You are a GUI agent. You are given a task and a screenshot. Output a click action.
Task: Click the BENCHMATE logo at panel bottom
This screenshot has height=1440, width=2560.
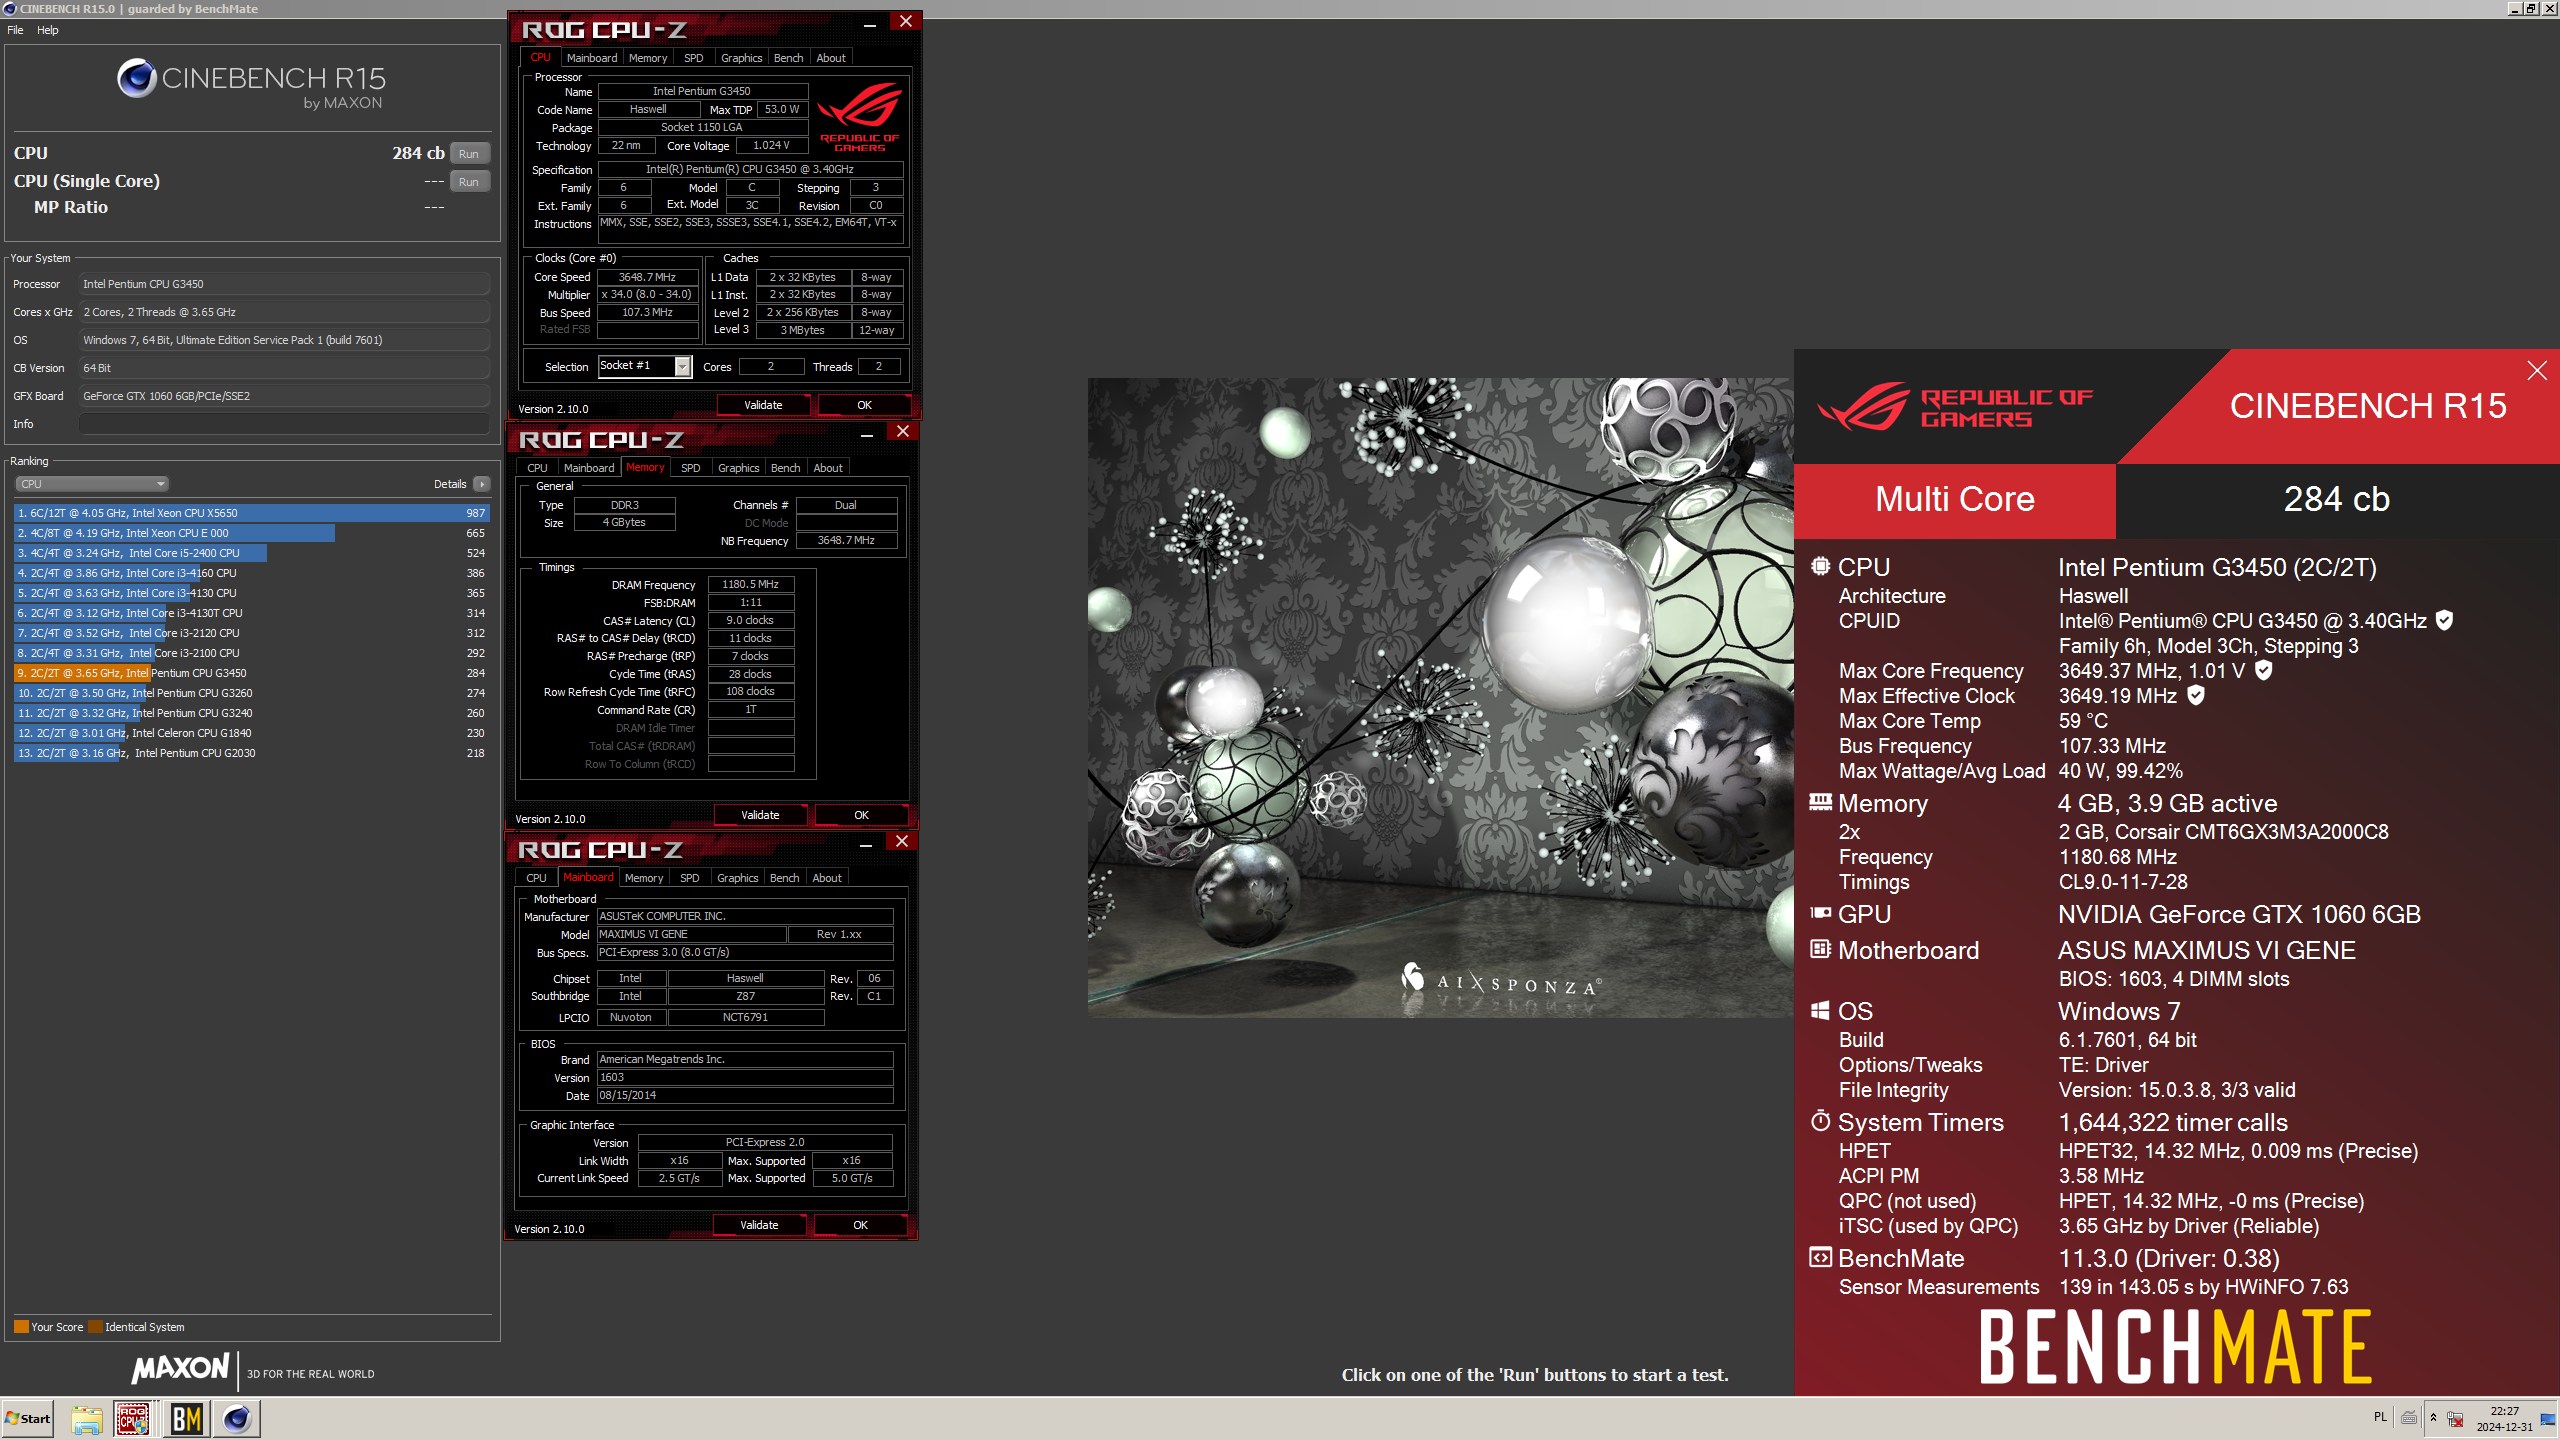click(2175, 1347)
